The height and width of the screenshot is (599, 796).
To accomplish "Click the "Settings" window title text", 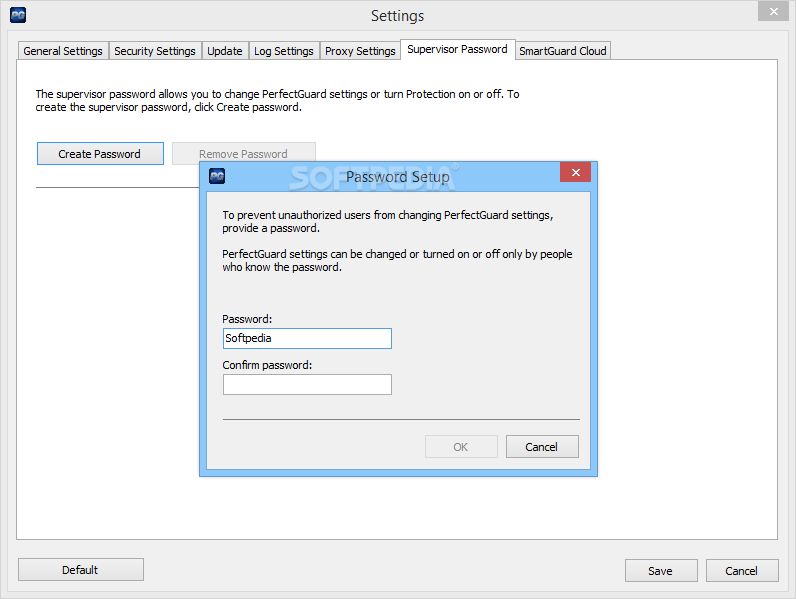I will (x=397, y=16).
